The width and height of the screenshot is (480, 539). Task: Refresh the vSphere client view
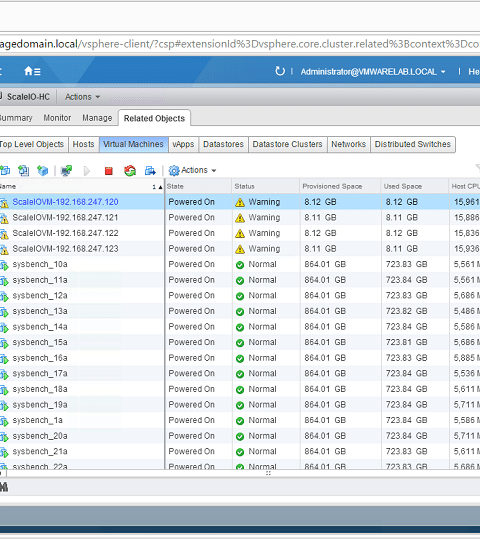click(280, 71)
